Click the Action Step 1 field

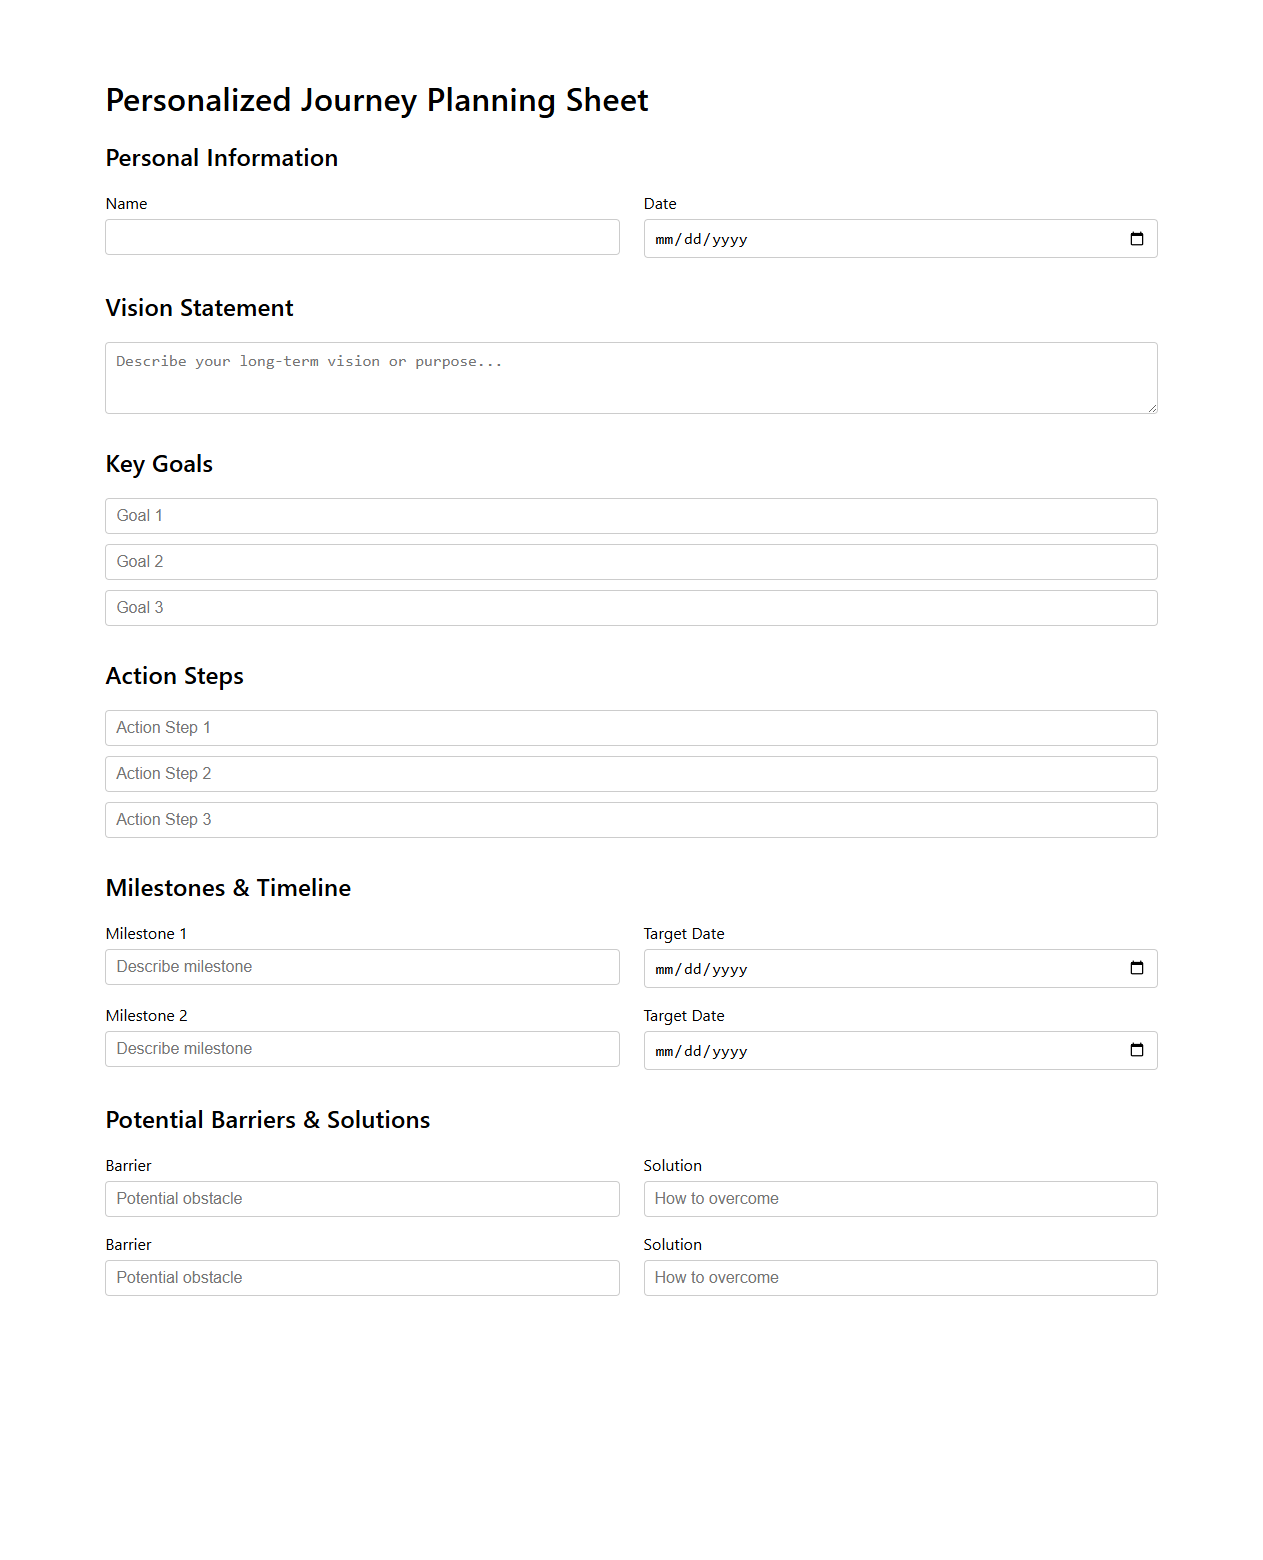click(630, 727)
